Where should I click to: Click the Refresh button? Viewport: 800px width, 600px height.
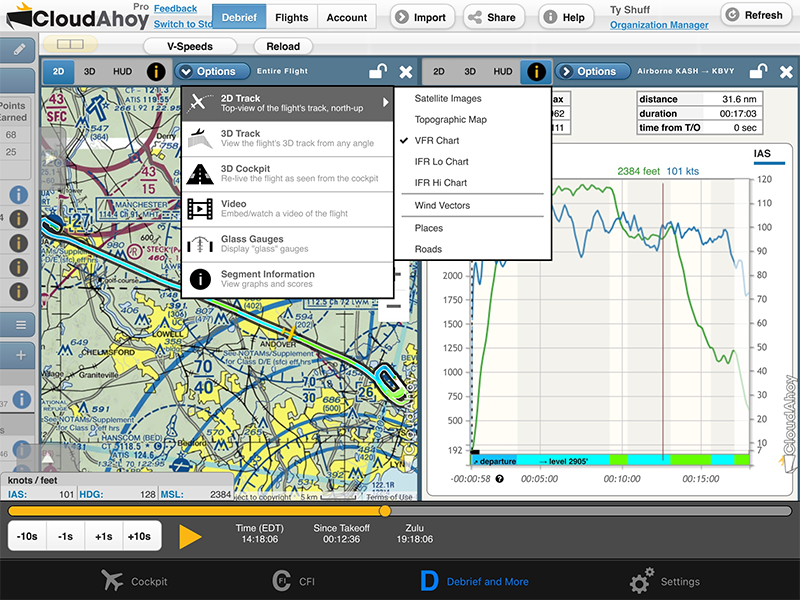[755, 15]
